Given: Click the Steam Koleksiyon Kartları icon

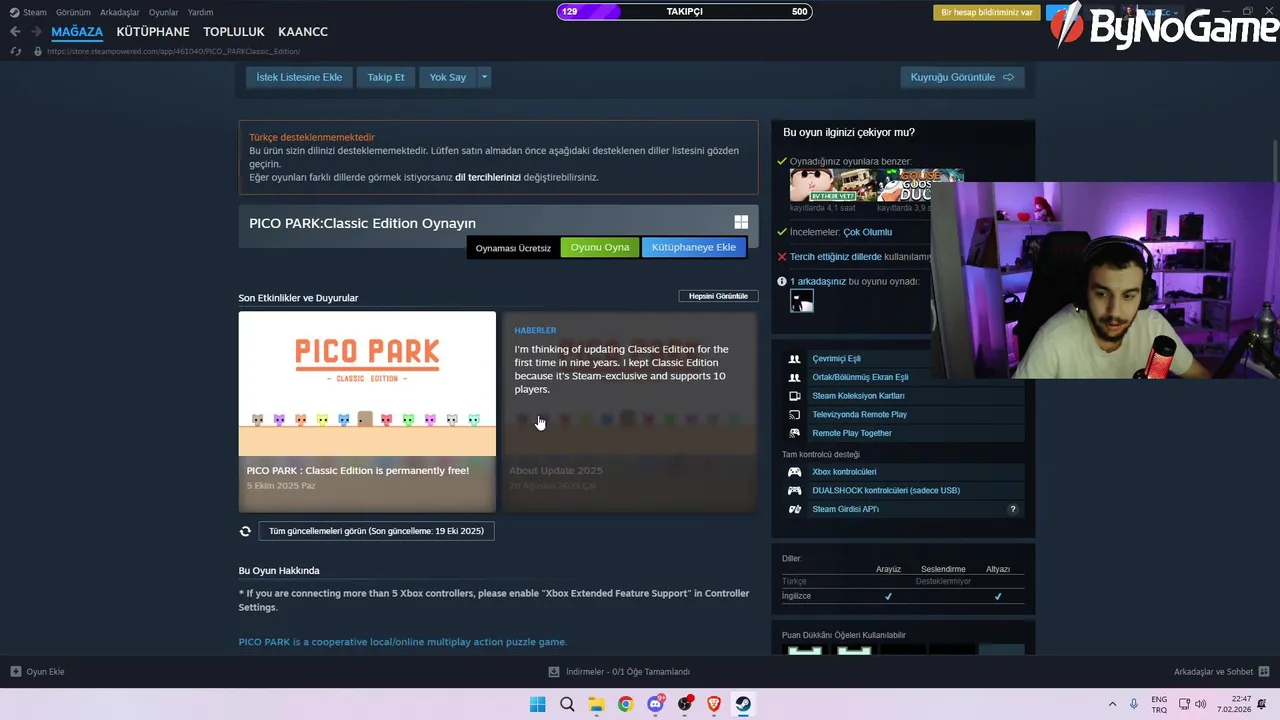Looking at the screenshot, I should (795, 396).
